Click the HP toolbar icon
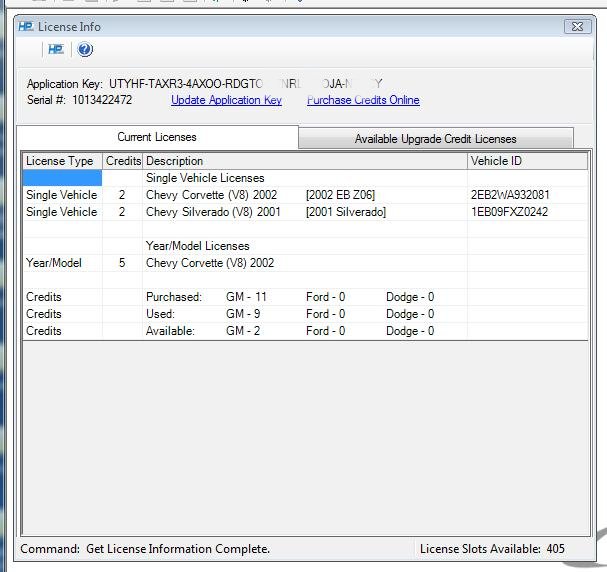The image size is (607, 572). pos(55,50)
